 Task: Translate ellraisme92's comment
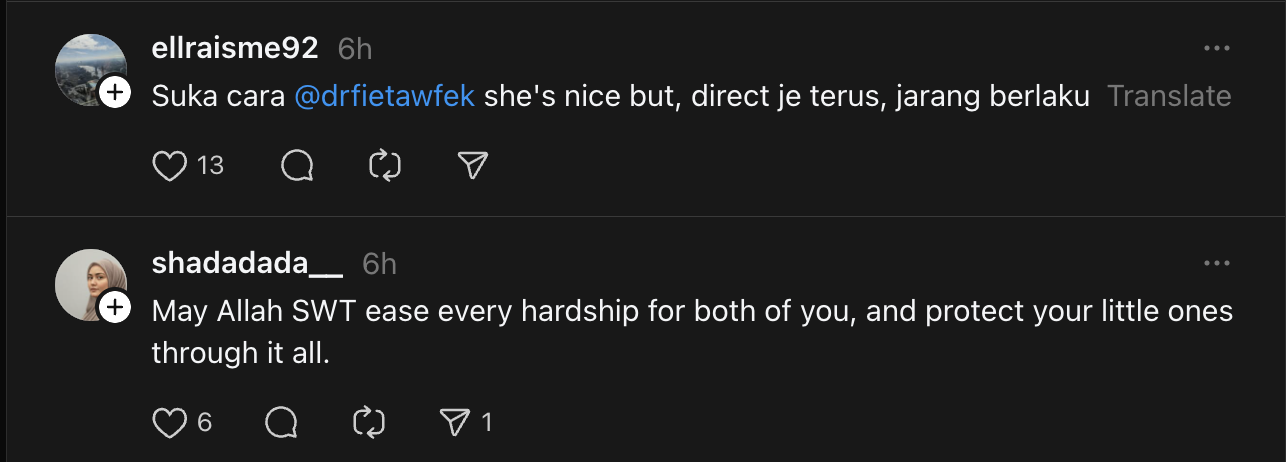tap(1169, 96)
